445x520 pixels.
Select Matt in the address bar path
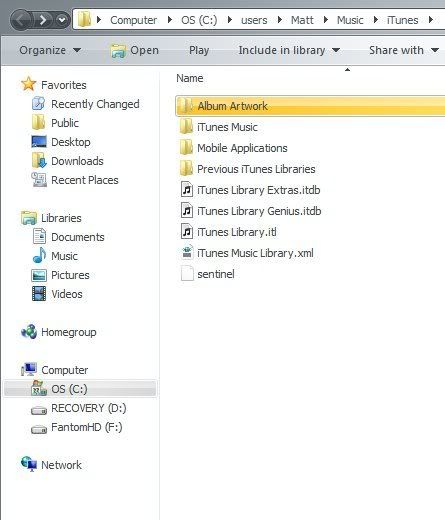coord(302,20)
